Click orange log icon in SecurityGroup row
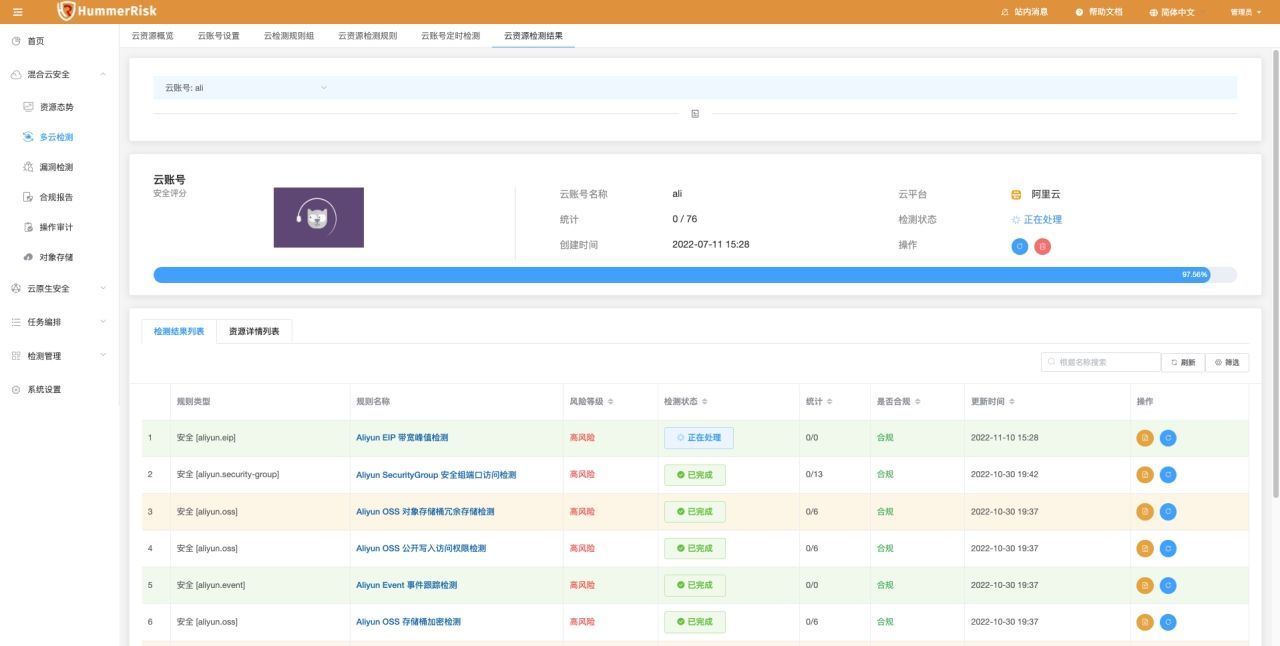This screenshot has width=1280, height=646. tap(1146, 475)
